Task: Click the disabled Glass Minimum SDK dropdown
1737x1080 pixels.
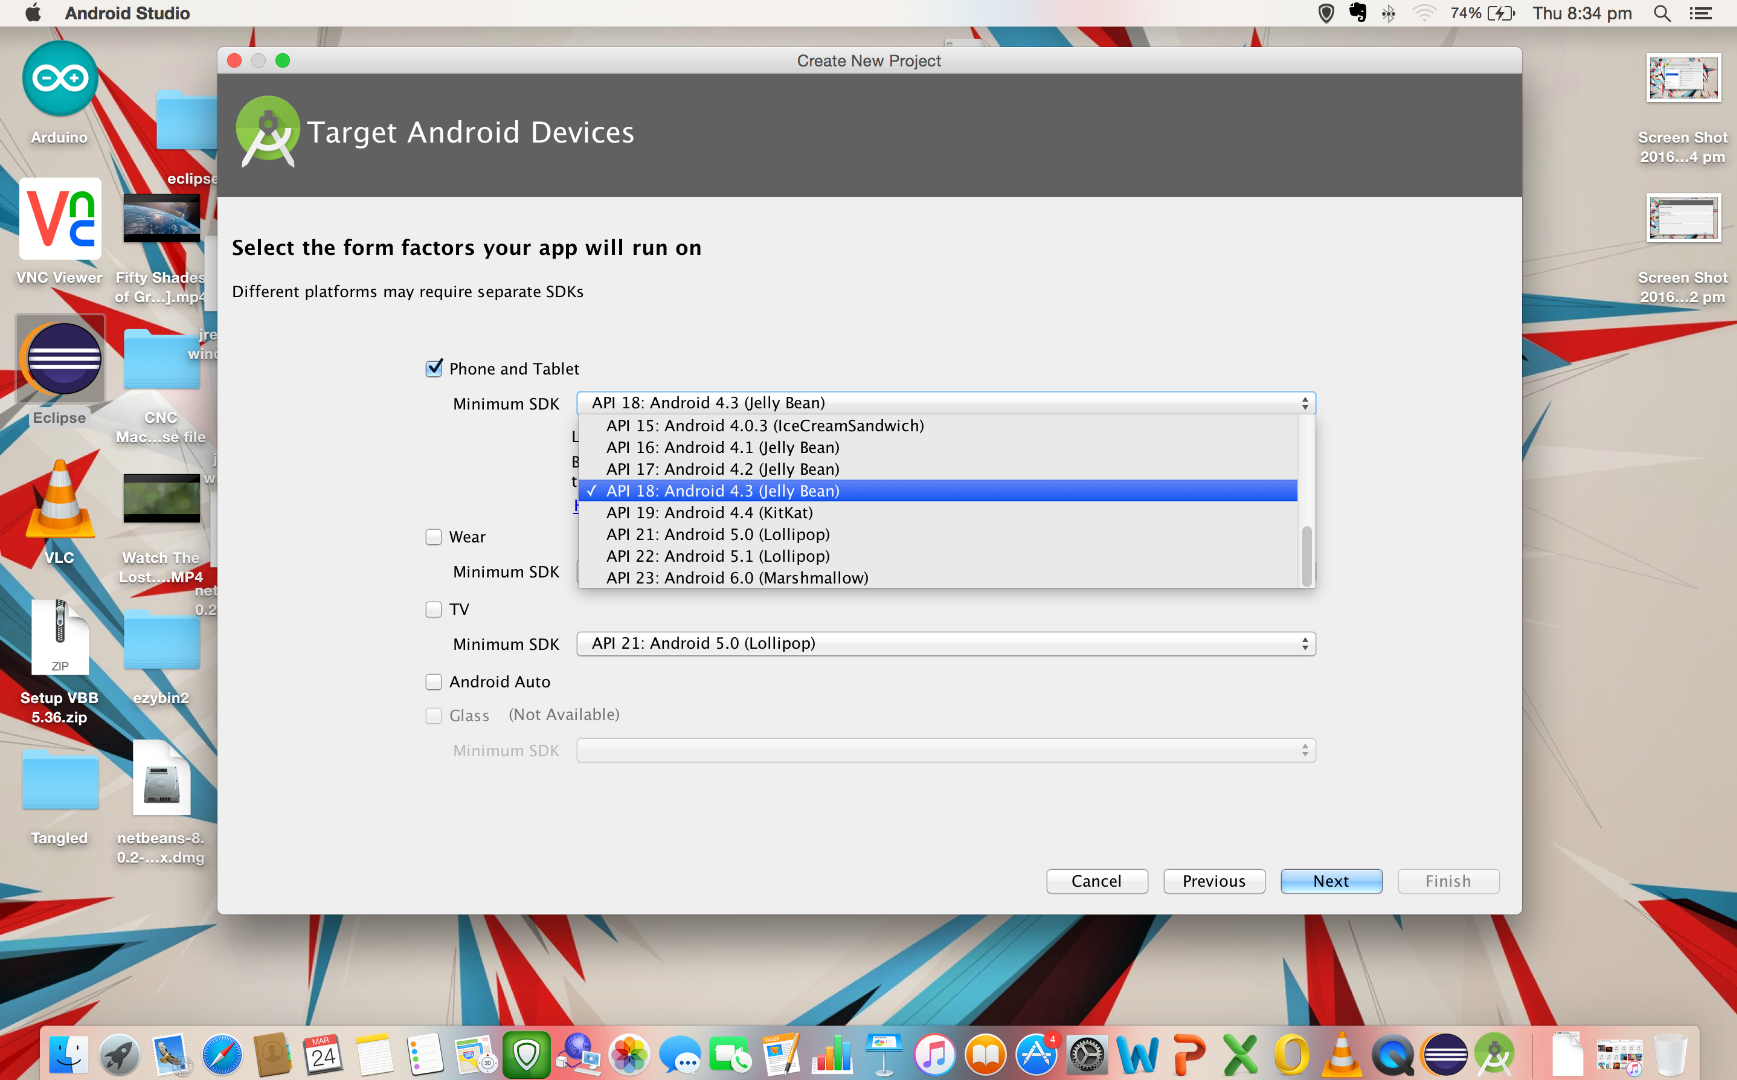Action: click(x=946, y=751)
